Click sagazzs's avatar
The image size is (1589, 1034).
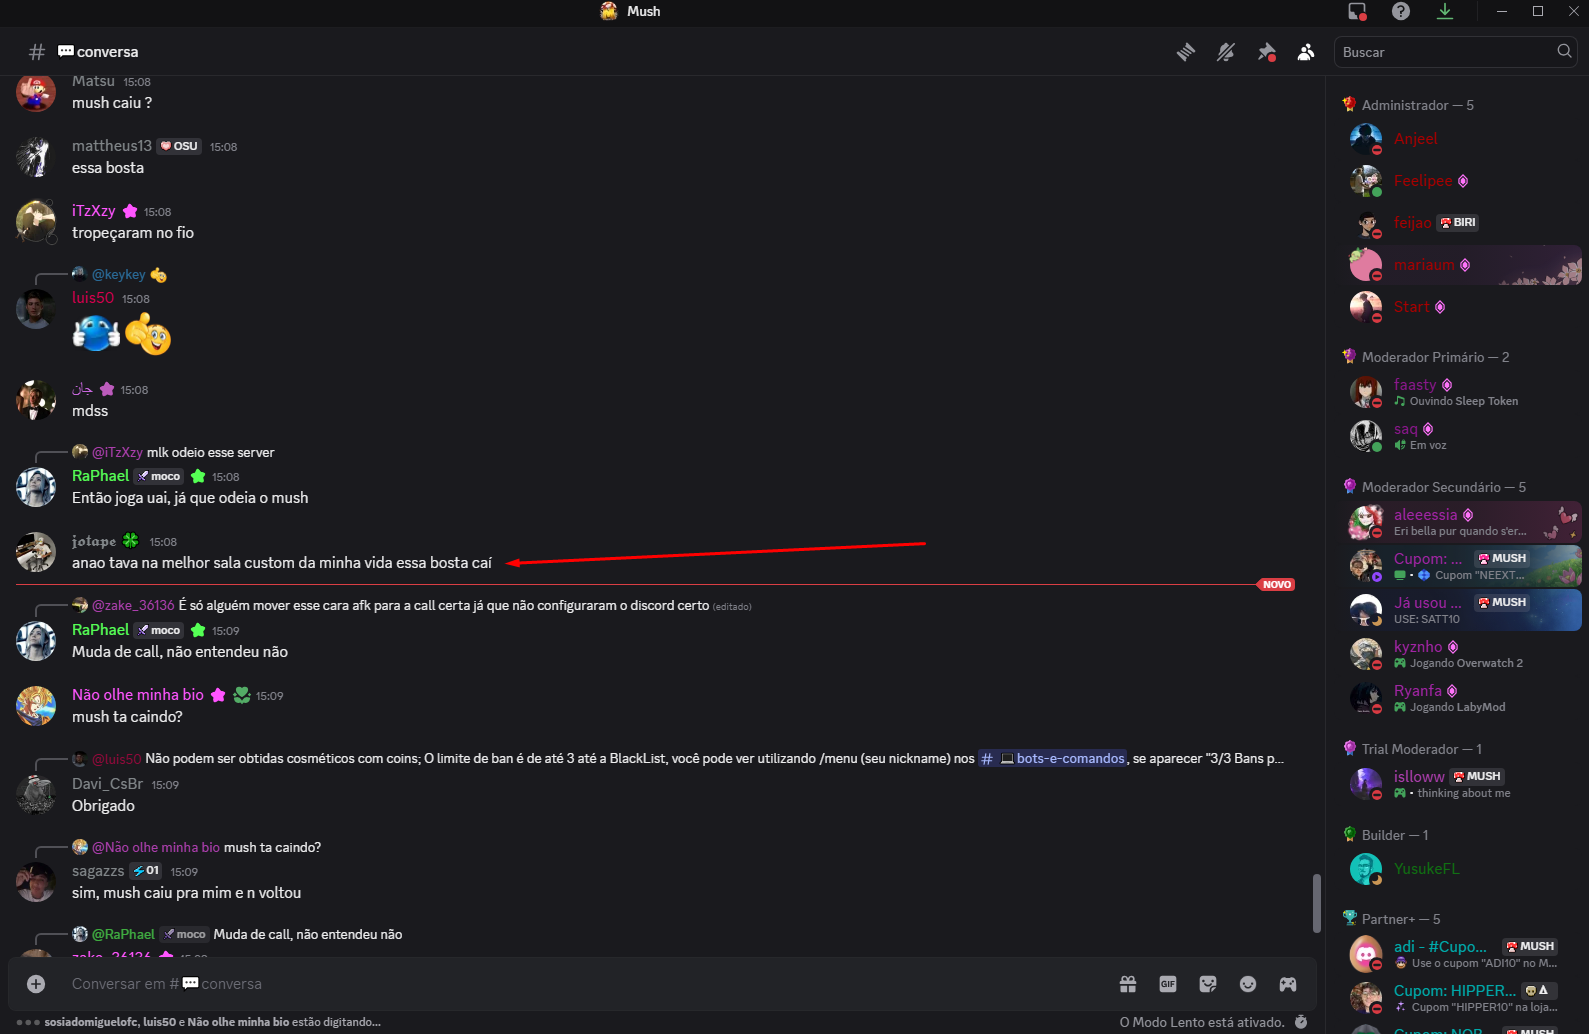36,882
